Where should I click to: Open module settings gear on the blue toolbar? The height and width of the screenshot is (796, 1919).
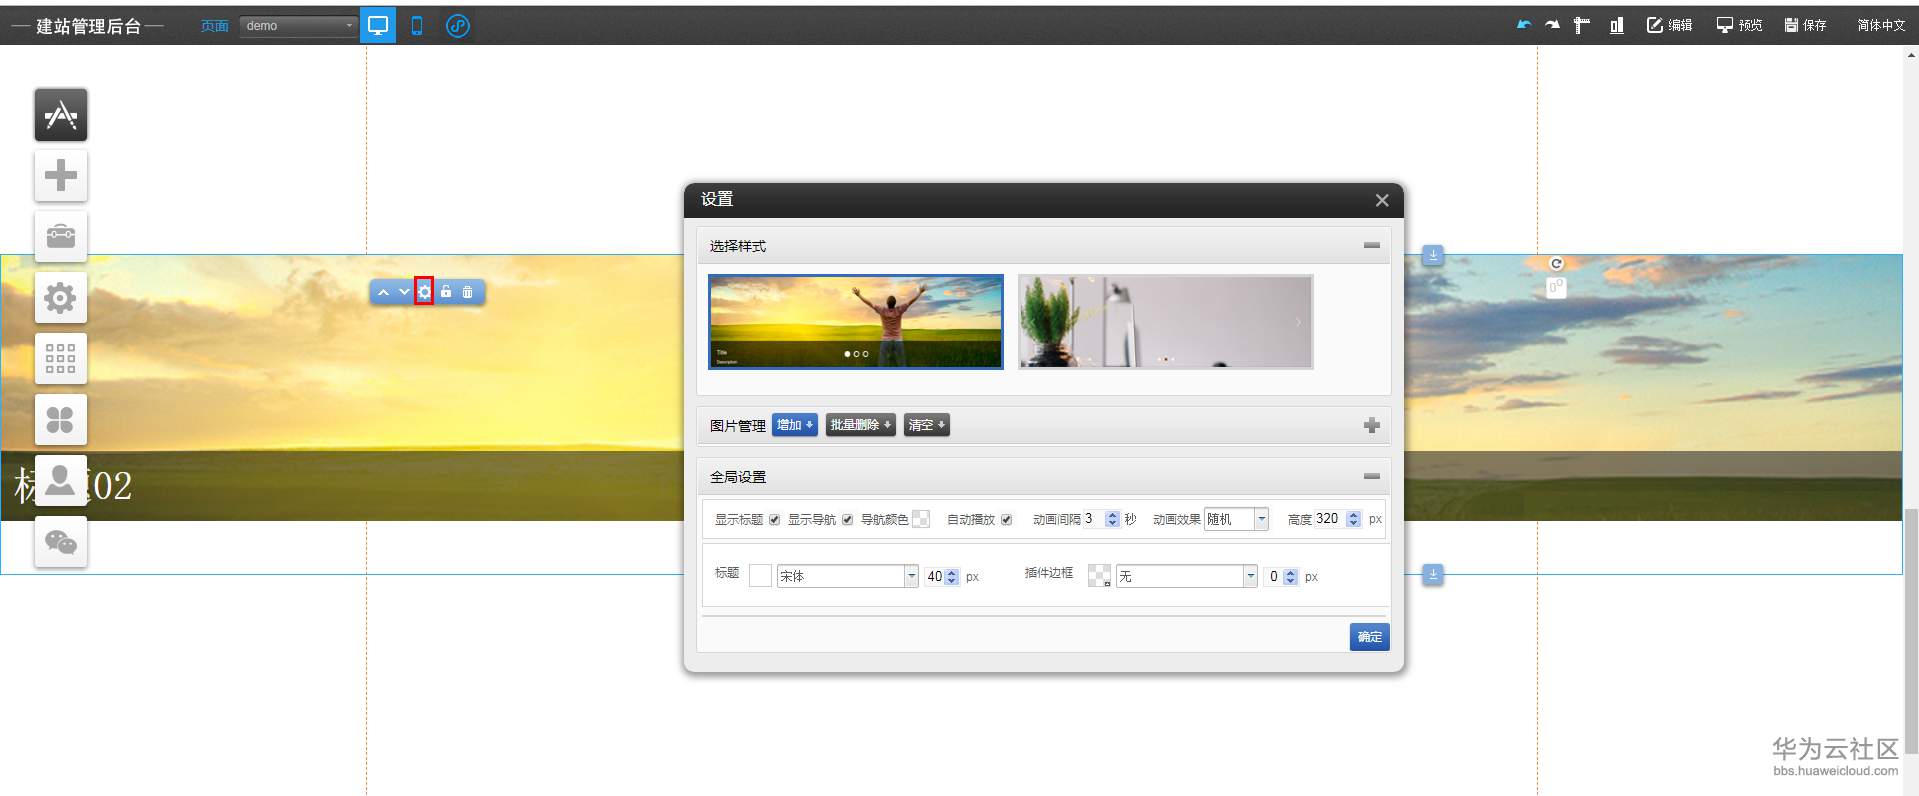(x=424, y=292)
